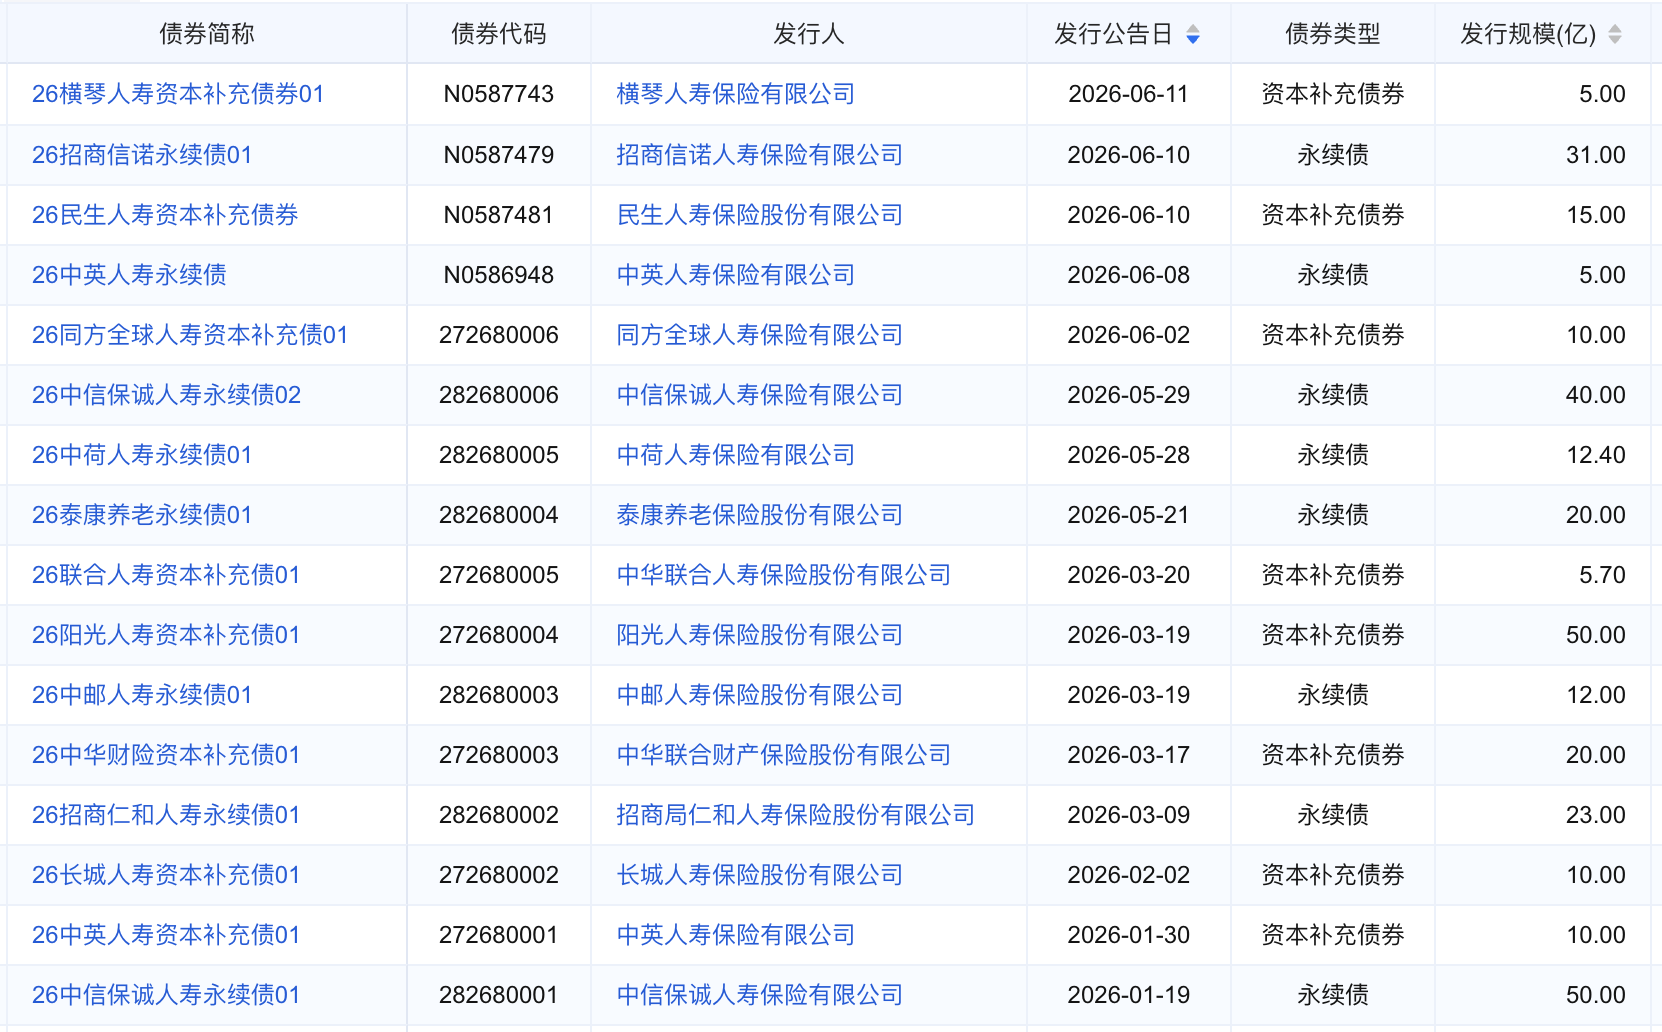Open issuer 中英人寿保险有限公司 in 2026-01-30 row
The height and width of the screenshot is (1032, 1662).
(736, 935)
